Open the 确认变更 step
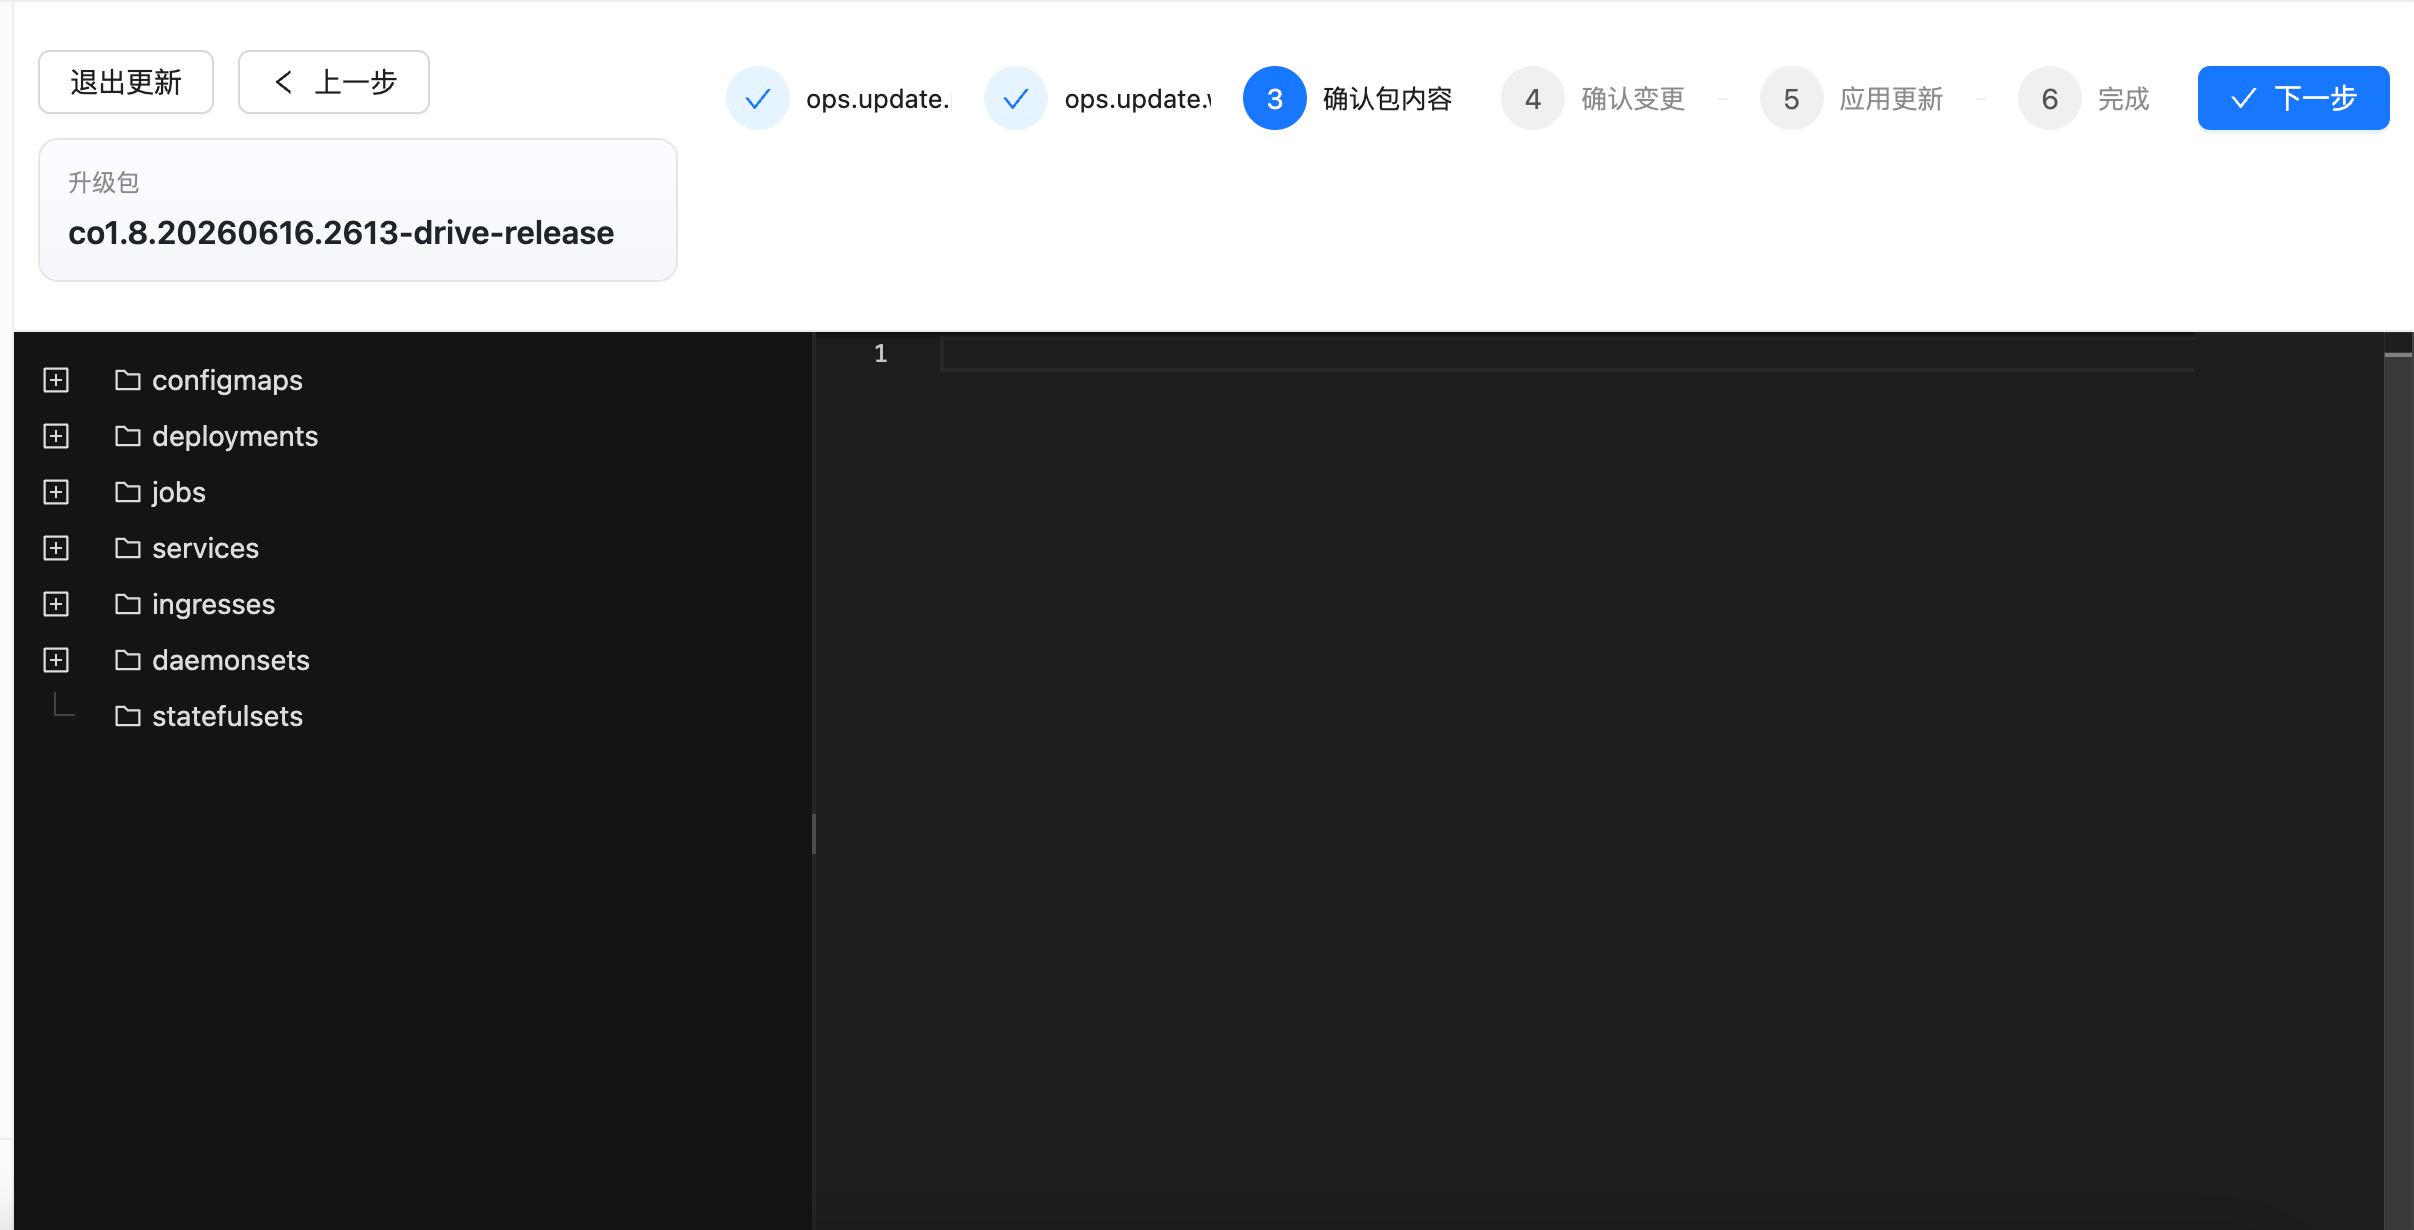This screenshot has width=2414, height=1230. [x=1634, y=99]
